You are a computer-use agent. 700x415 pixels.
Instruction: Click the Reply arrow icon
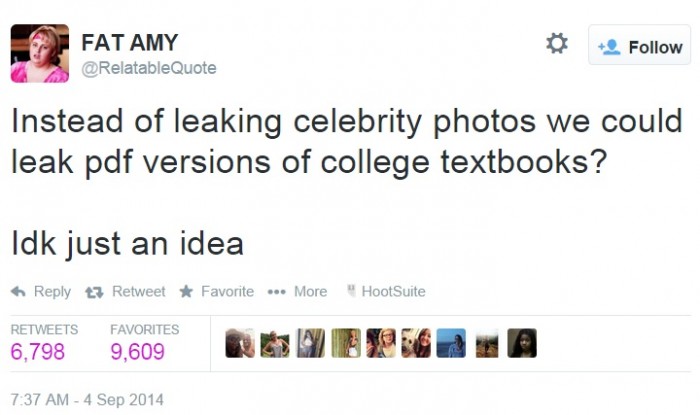18,292
